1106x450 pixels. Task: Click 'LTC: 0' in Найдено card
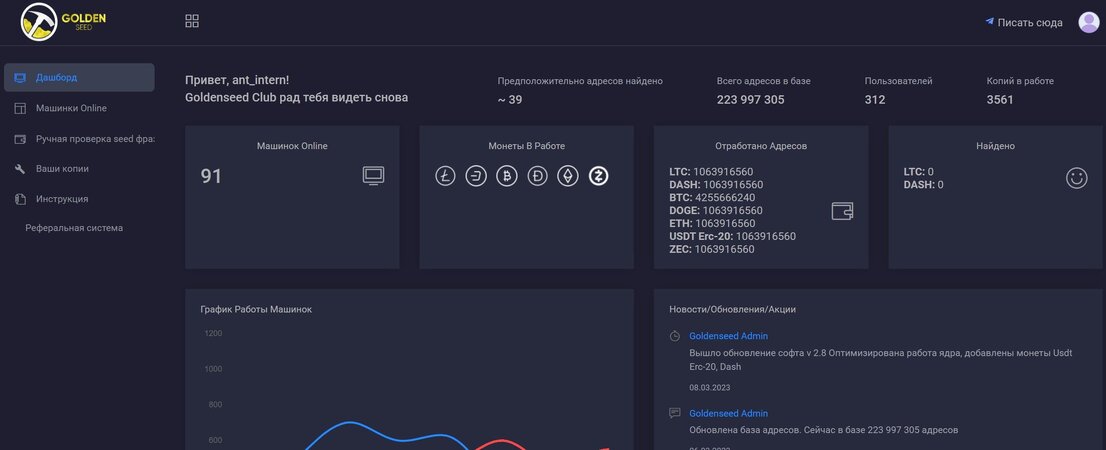(x=918, y=171)
